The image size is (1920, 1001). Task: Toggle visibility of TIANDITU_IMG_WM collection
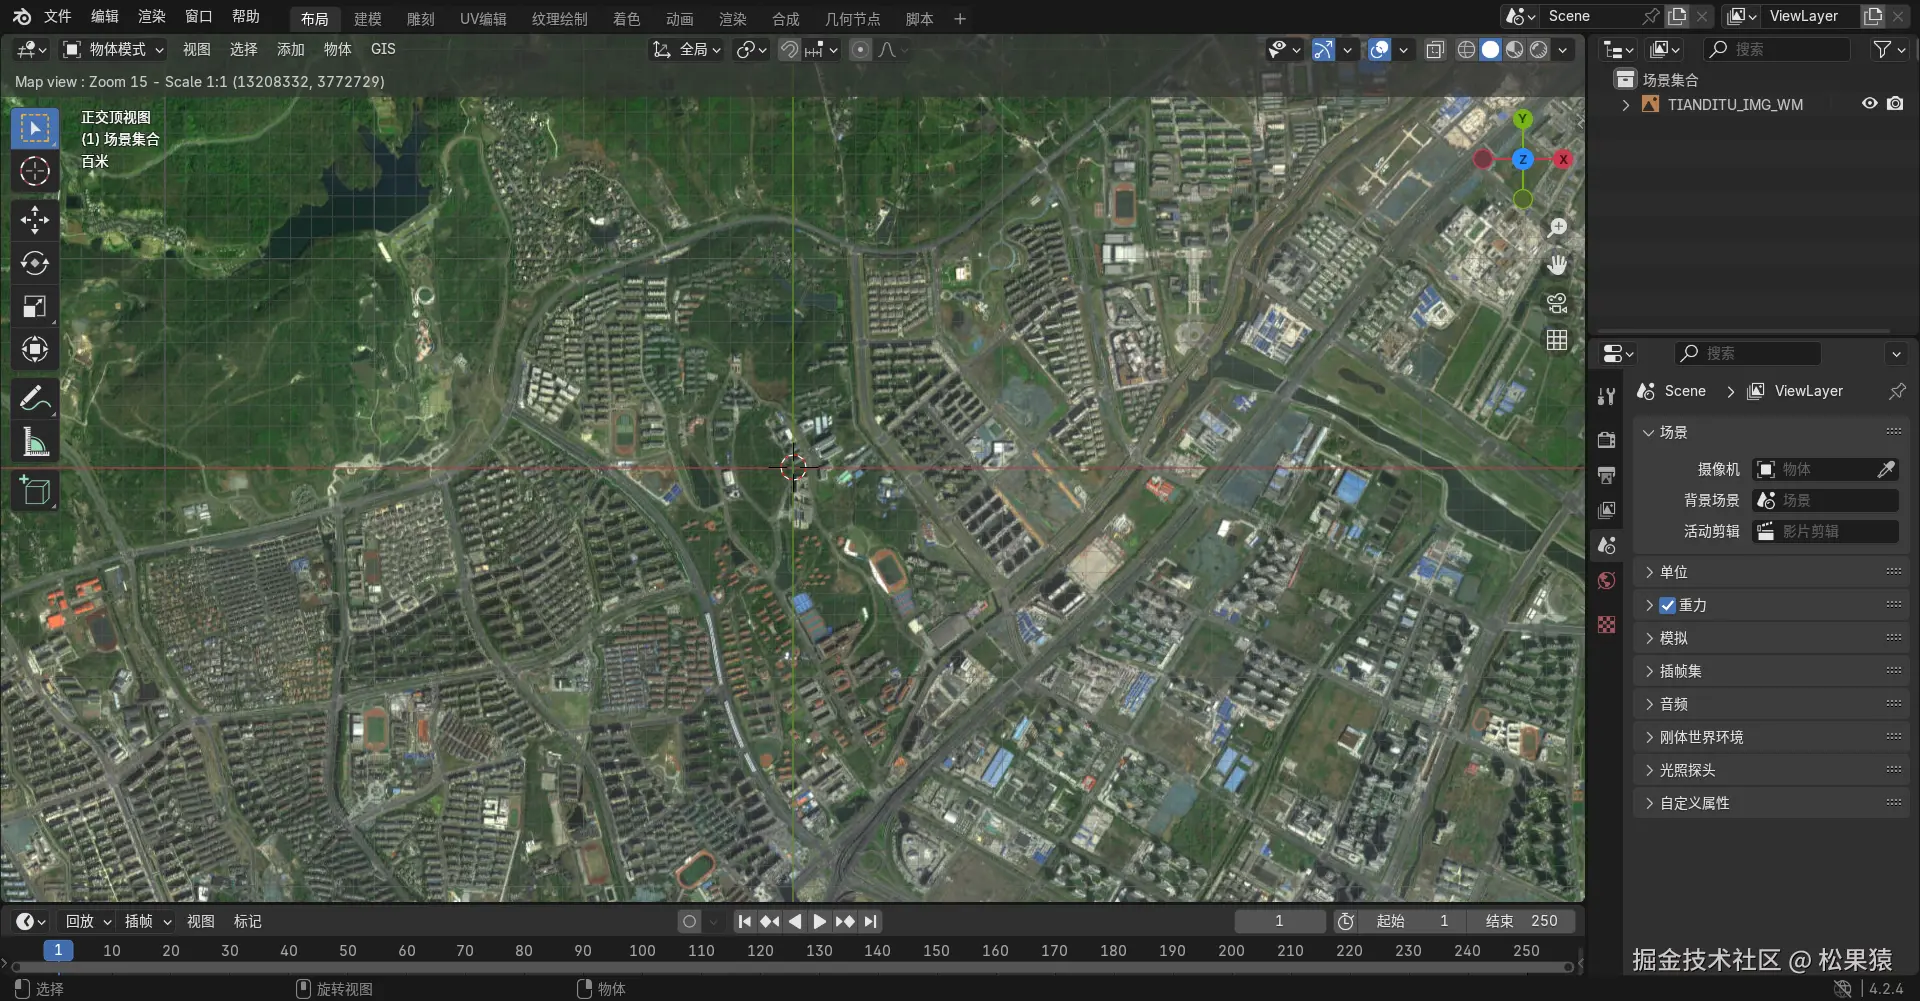click(x=1869, y=104)
